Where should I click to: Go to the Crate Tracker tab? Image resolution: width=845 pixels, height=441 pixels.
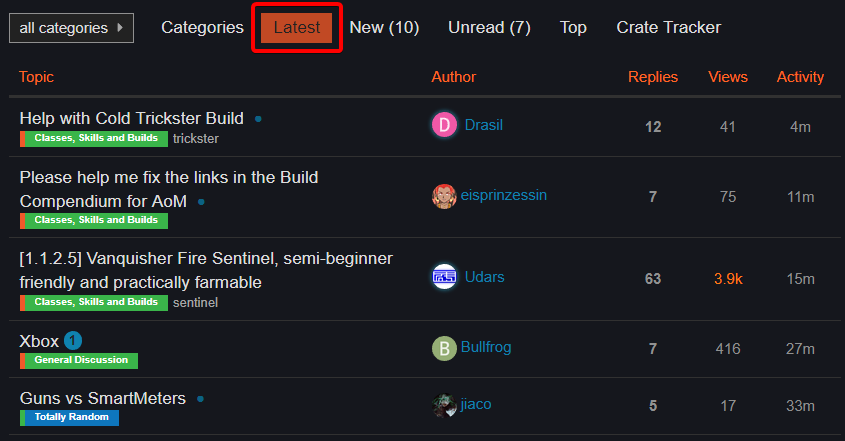pyautogui.click(x=668, y=27)
